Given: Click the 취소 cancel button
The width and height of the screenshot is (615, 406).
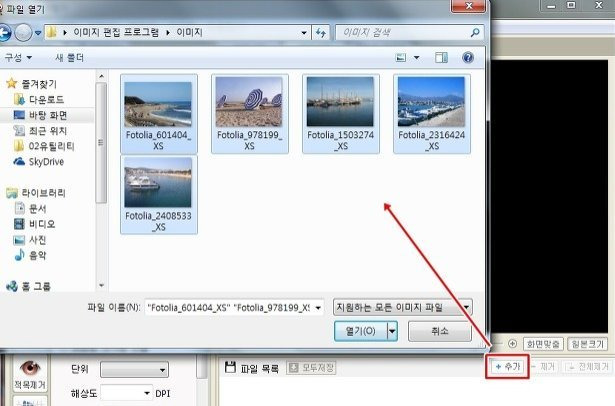Looking at the screenshot, I should click(440, 331).
